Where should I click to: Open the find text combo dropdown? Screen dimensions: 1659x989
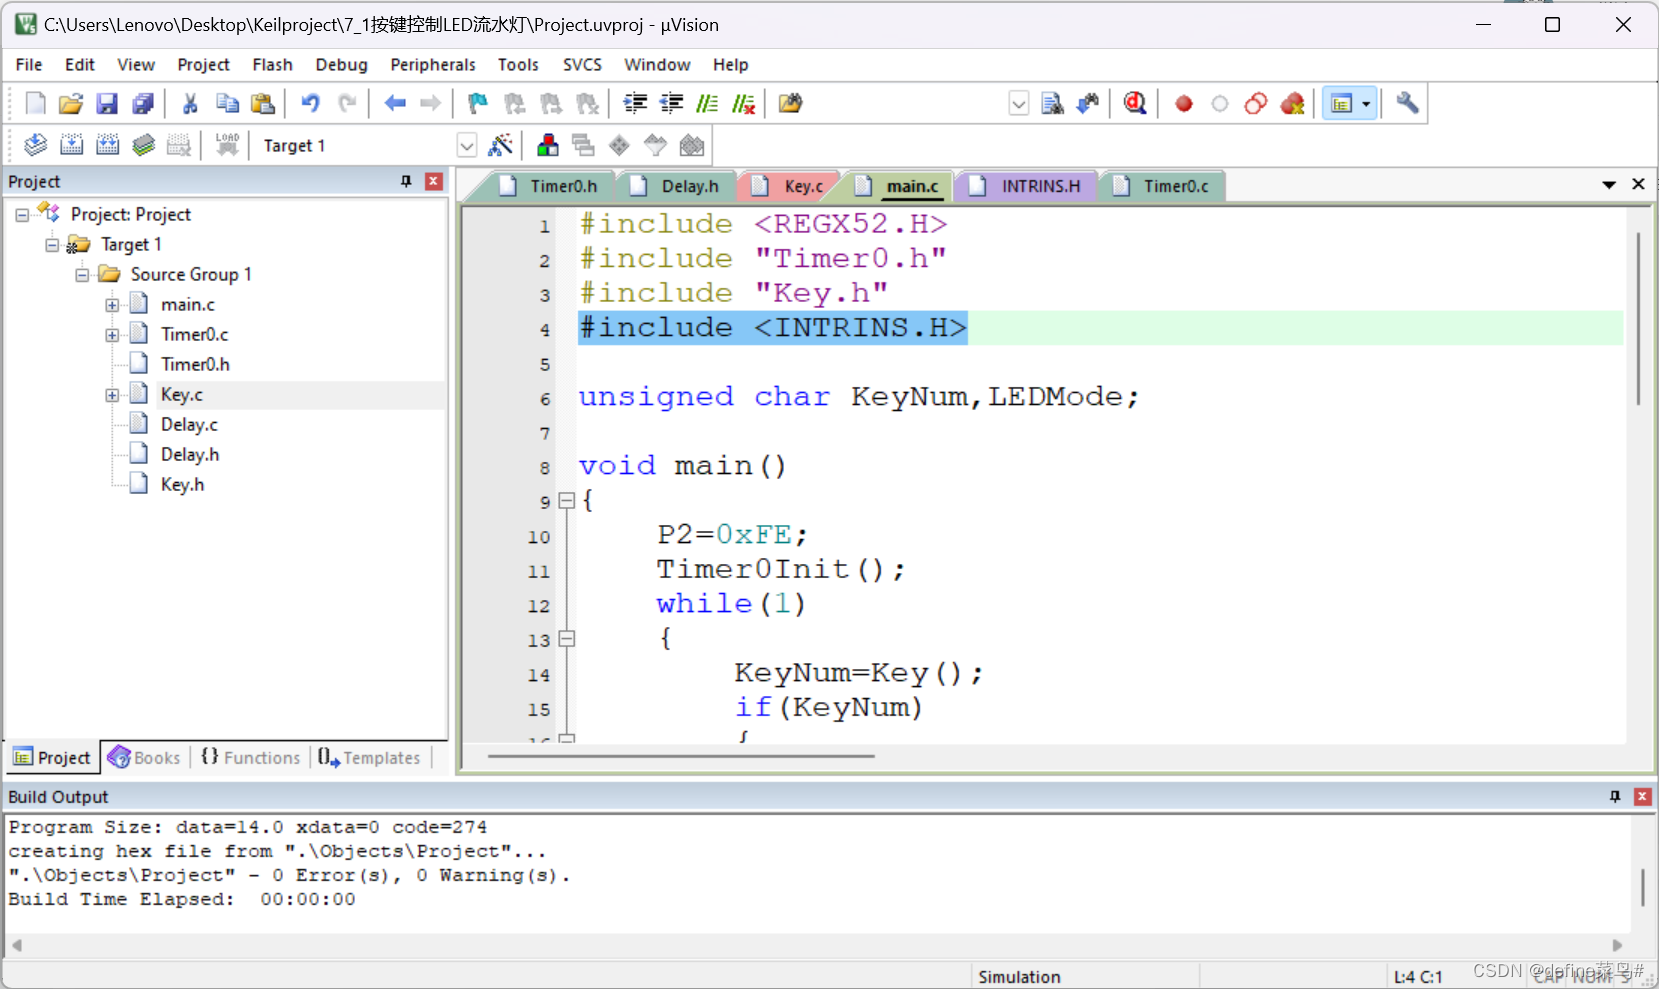(x=1018, y=103)
